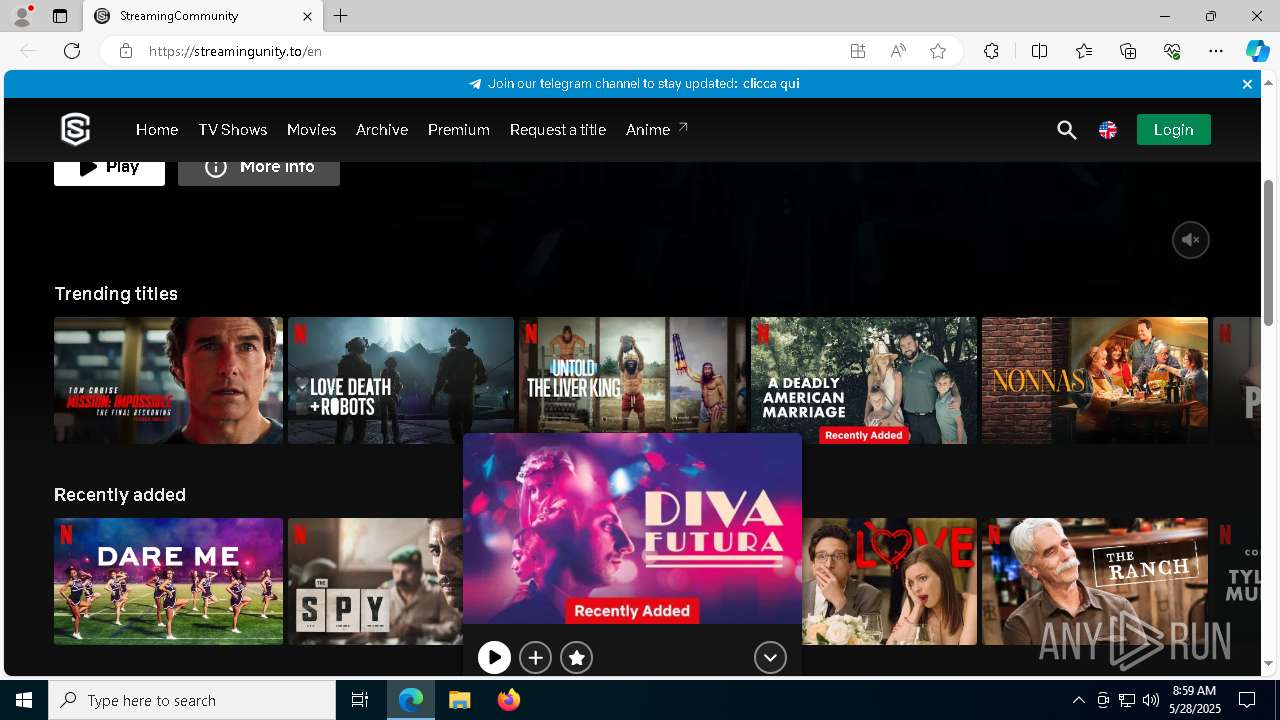The image size is (1280, 720).
Task: Toggle Edge split screen
Action: pyautogui.click(x=1039, y=51)
